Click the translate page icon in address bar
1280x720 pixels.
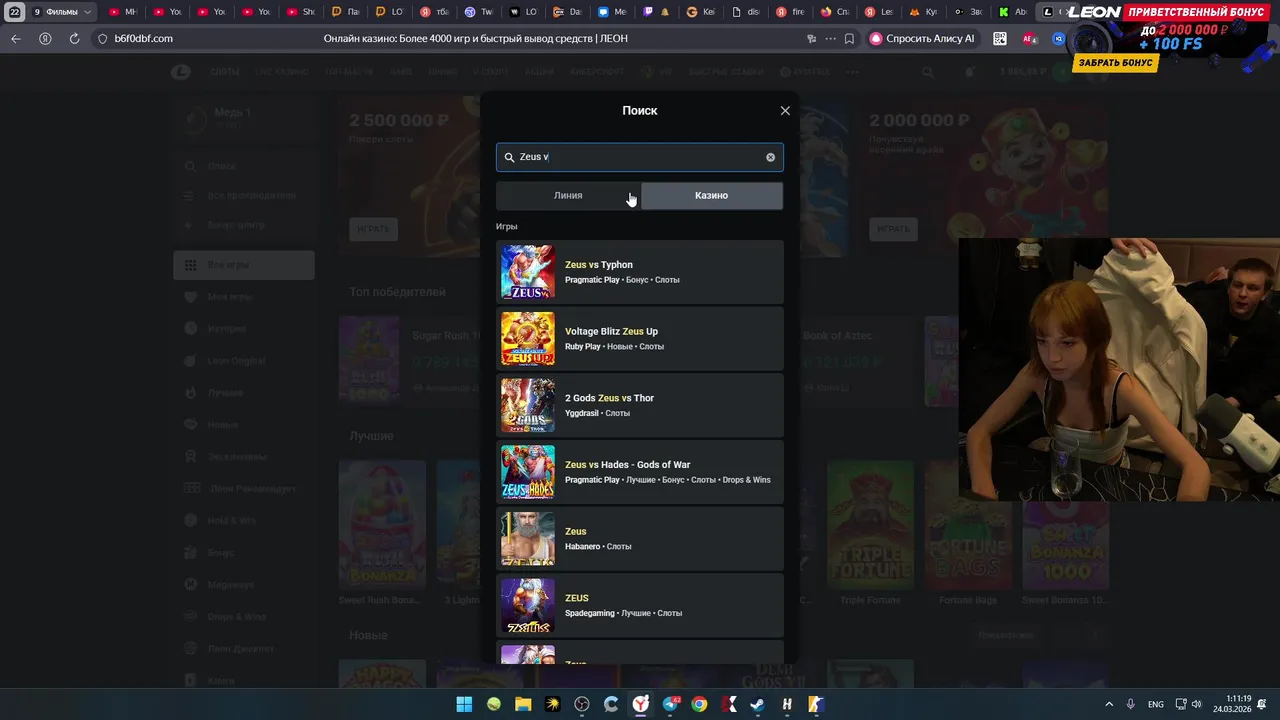pyautogui.click(x=812, y=38)
